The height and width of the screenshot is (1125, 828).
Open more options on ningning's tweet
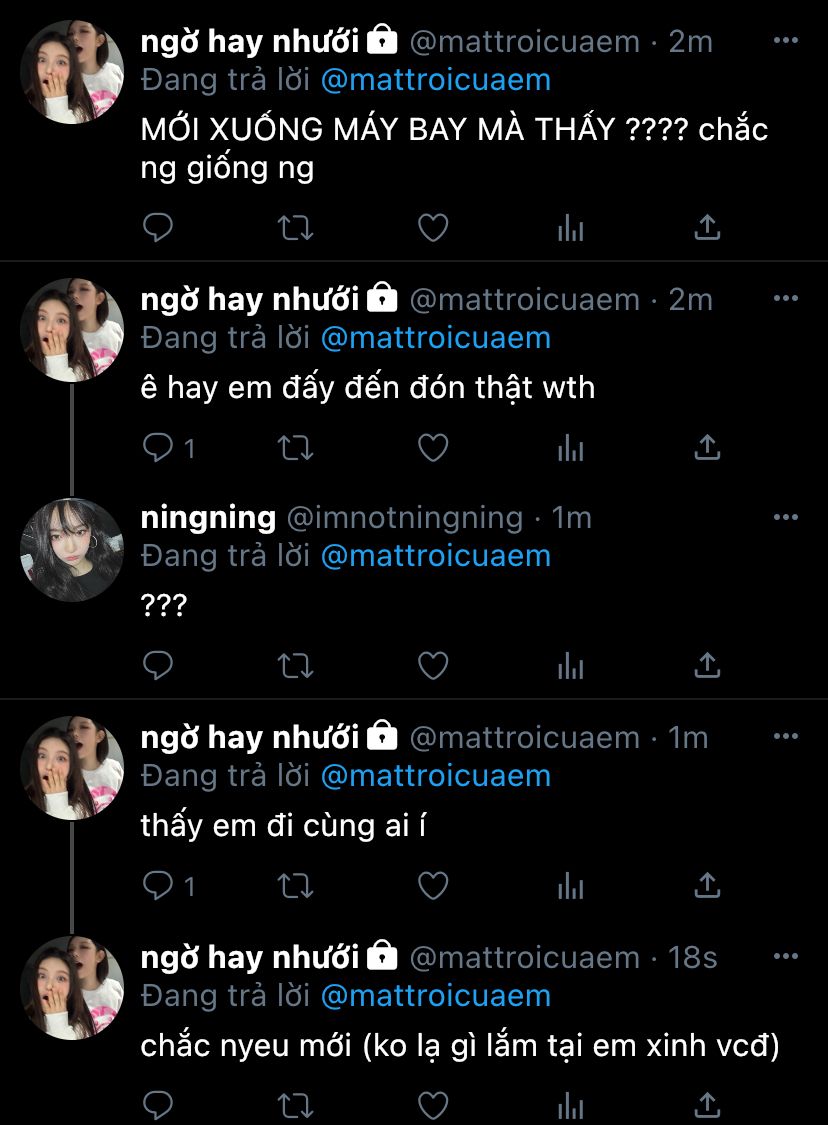click(x=786, y=517)
